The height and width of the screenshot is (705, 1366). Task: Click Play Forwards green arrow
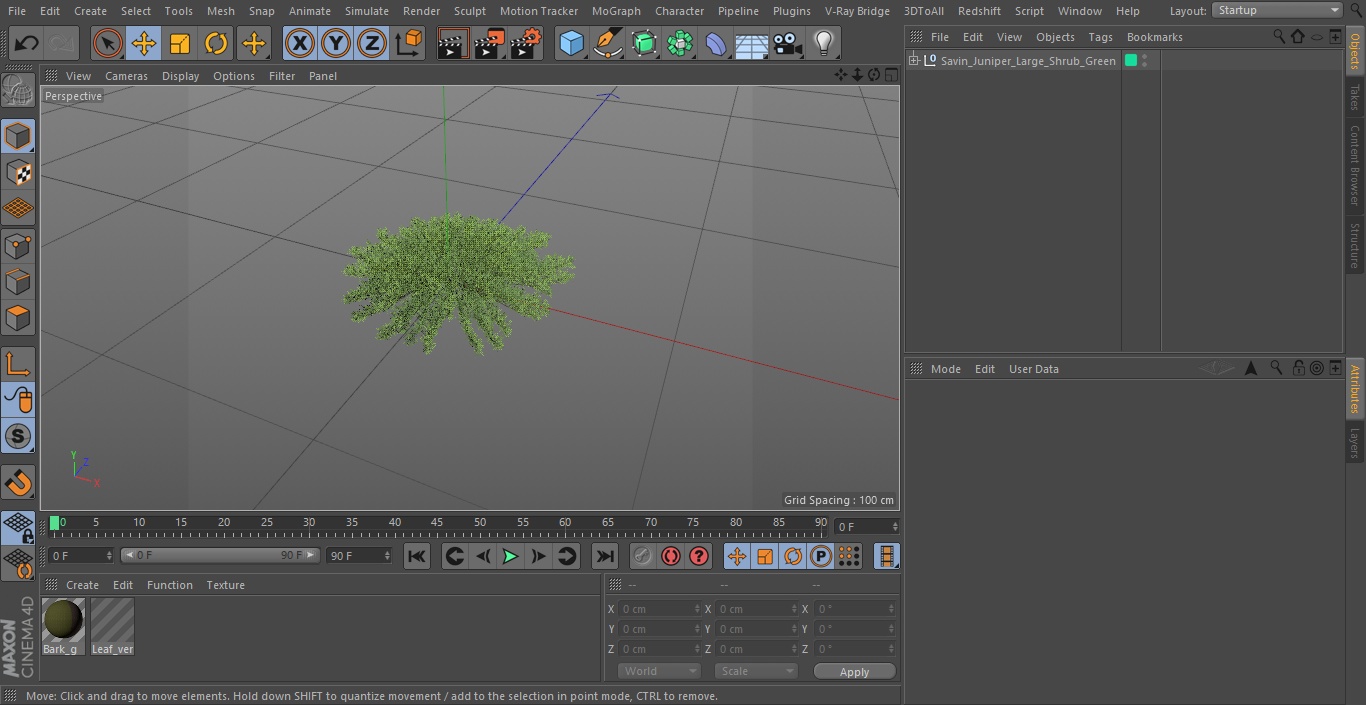click(510, 556)
